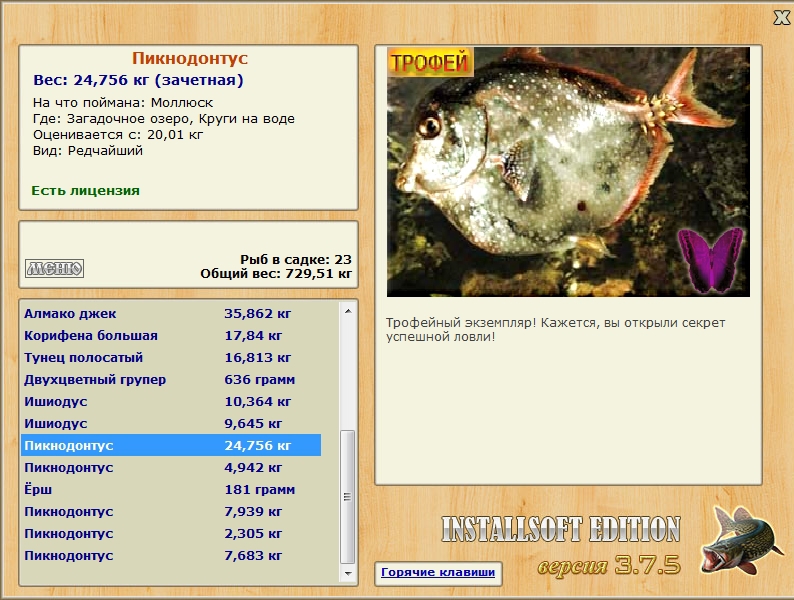Click the Трофейный экземпляр description text
Image resolution: width=794 pixels, height=600 pixels.
tap(555, 330)
